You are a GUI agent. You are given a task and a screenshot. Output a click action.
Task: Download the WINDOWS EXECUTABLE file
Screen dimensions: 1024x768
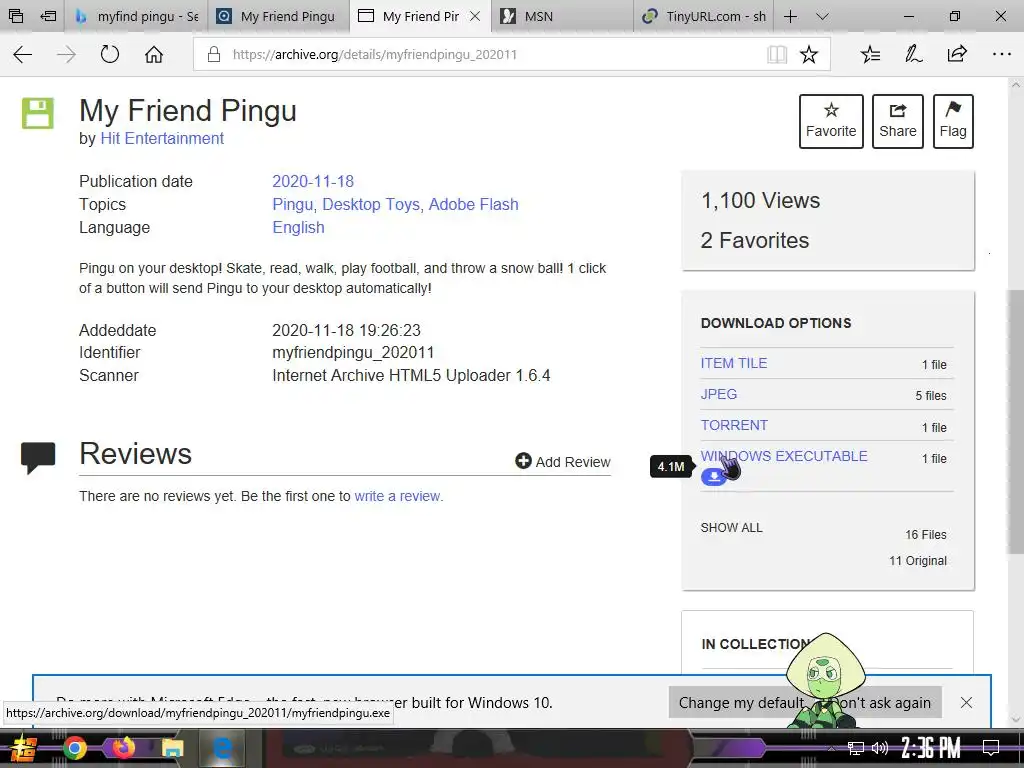(x=784, y=456)
